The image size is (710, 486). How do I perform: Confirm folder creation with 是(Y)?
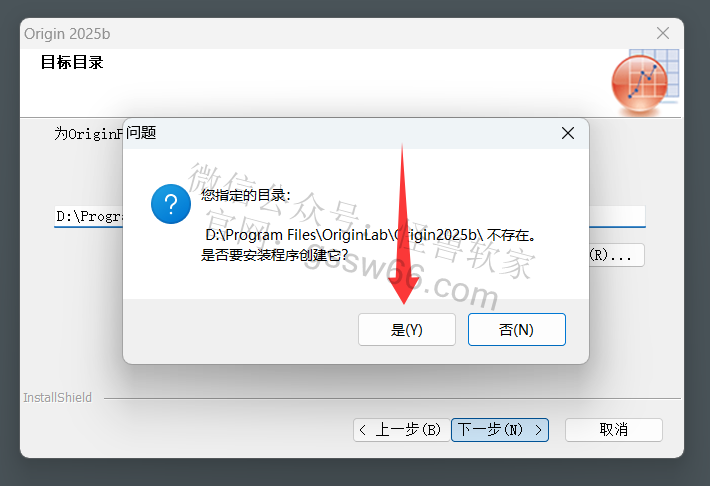[x=407, y=330]
